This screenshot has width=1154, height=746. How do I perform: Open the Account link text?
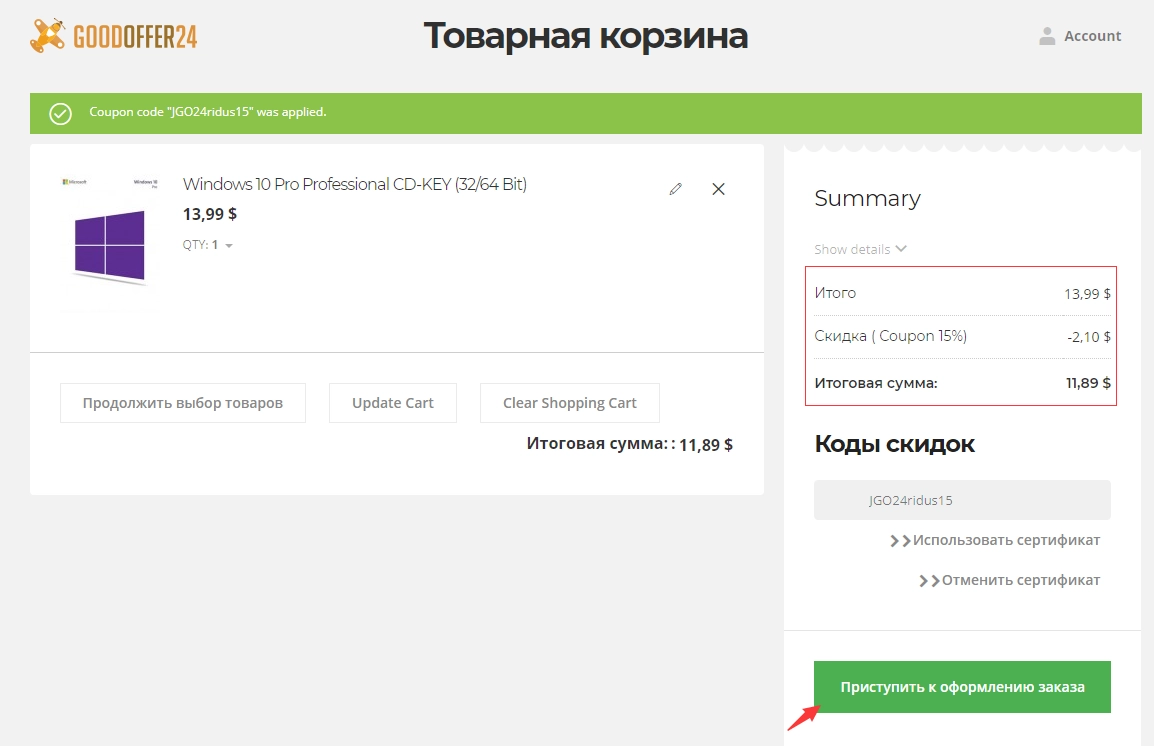1092,36
